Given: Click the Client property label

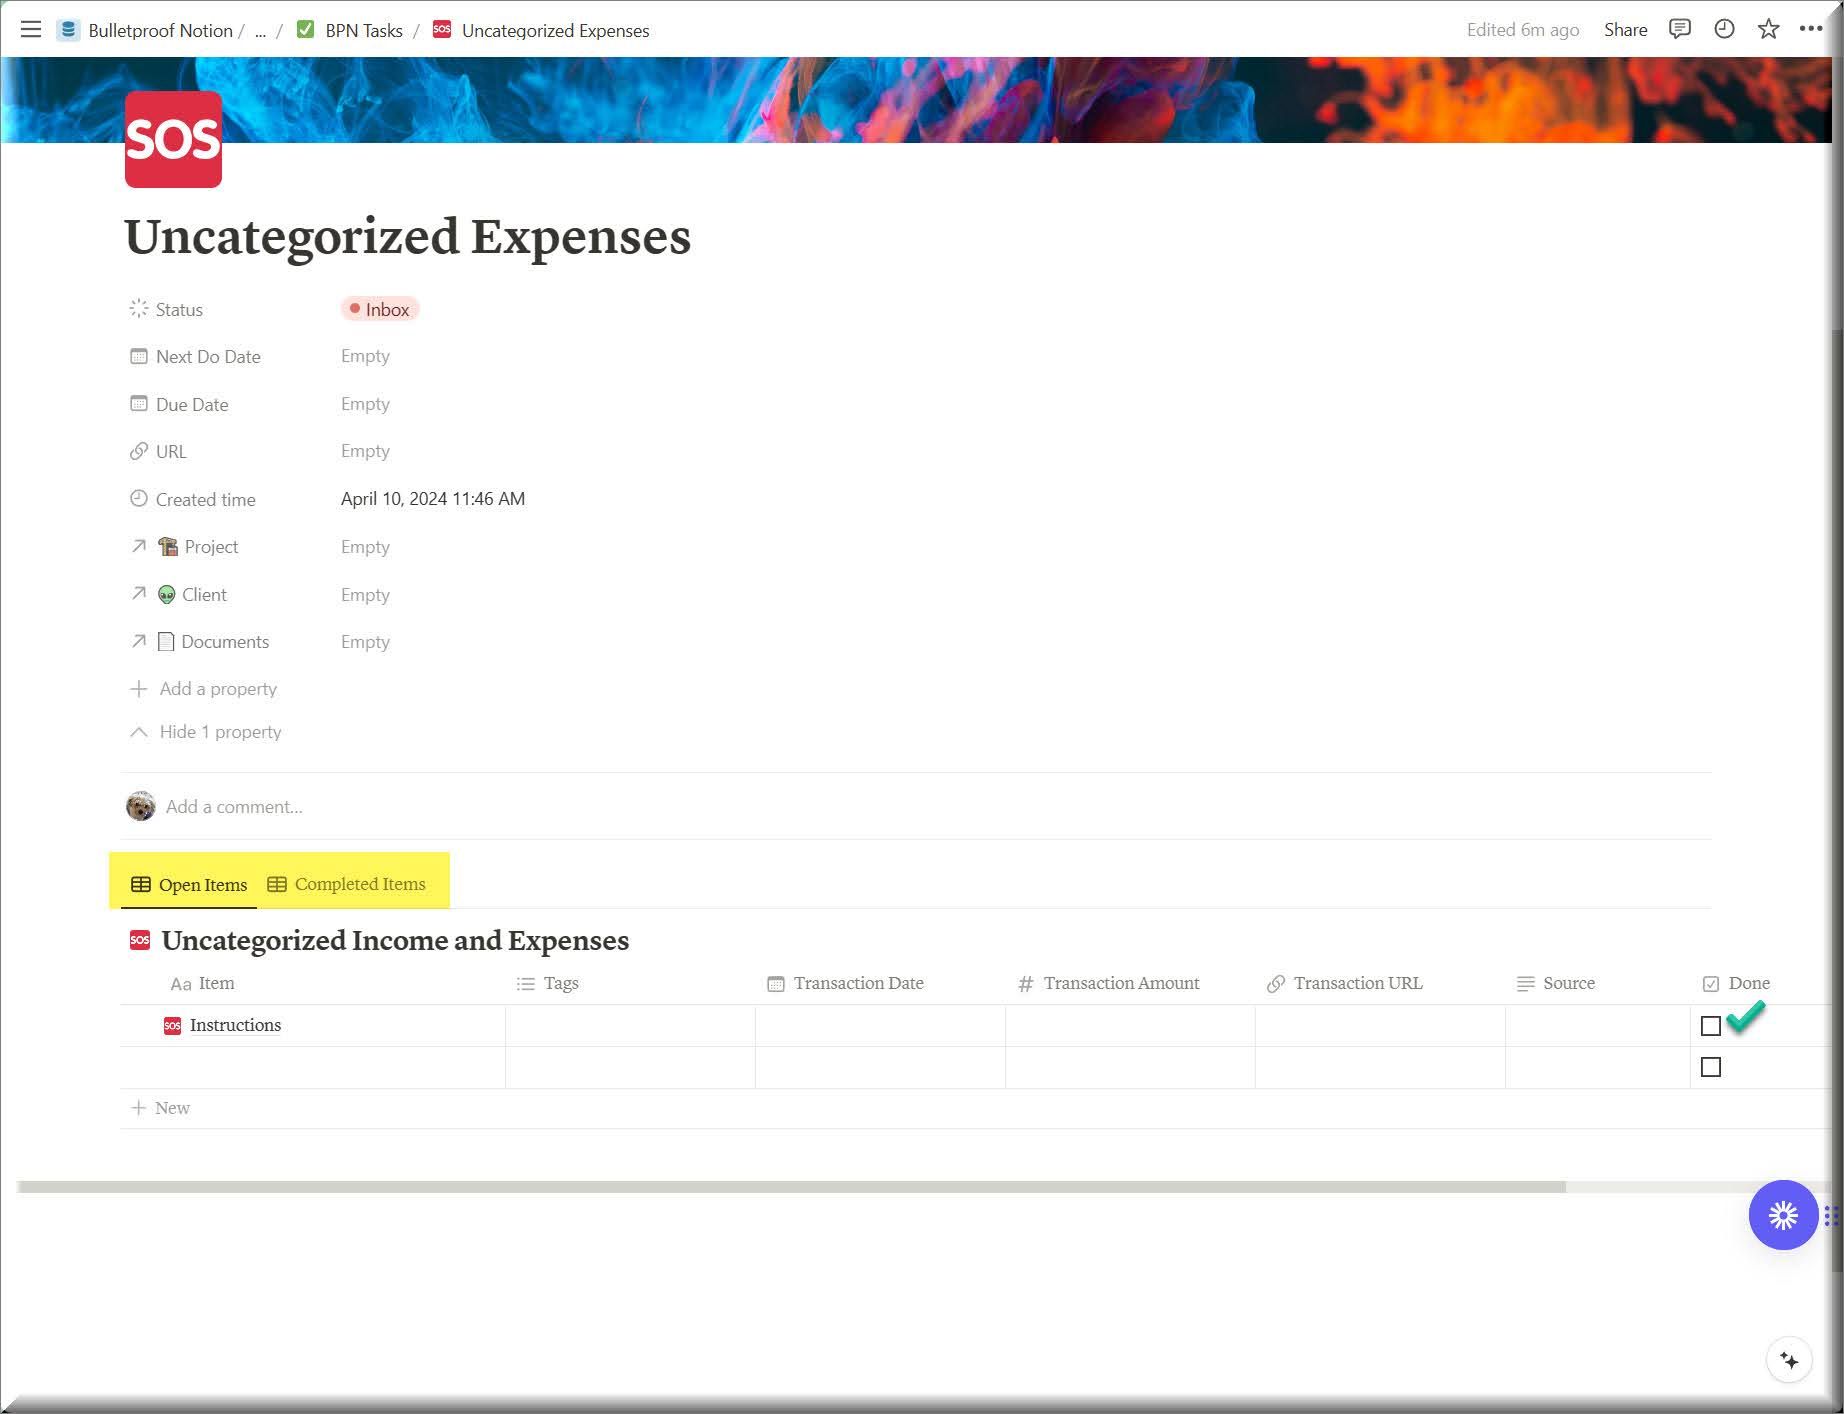Looking at the screenshot, I should [x=178, y=595].
